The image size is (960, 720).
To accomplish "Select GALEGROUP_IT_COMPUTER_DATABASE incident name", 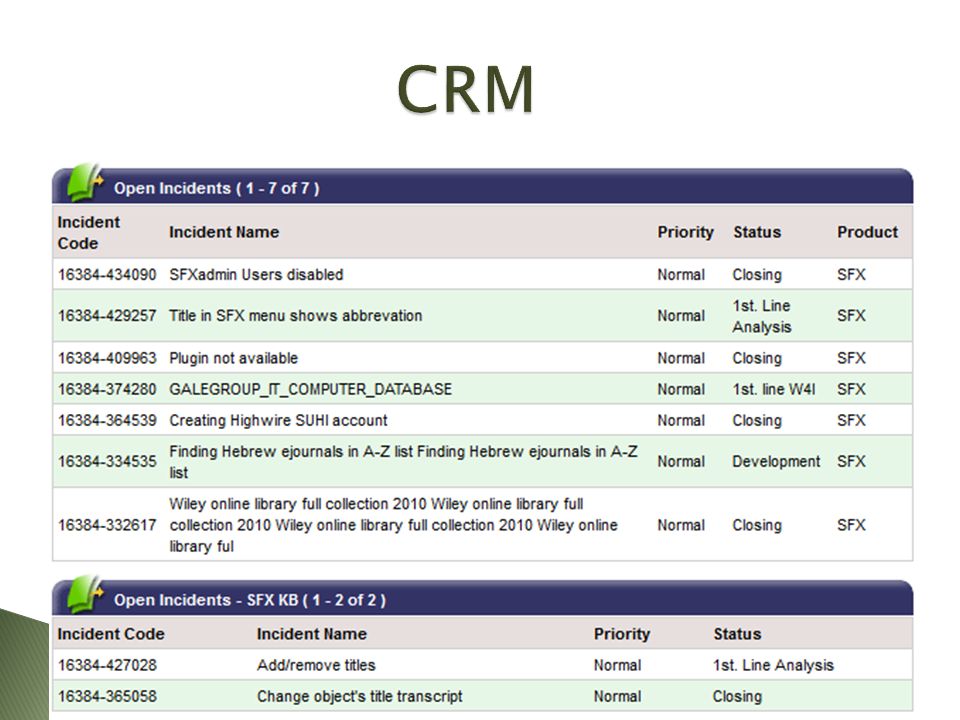I will pos(310,389).
